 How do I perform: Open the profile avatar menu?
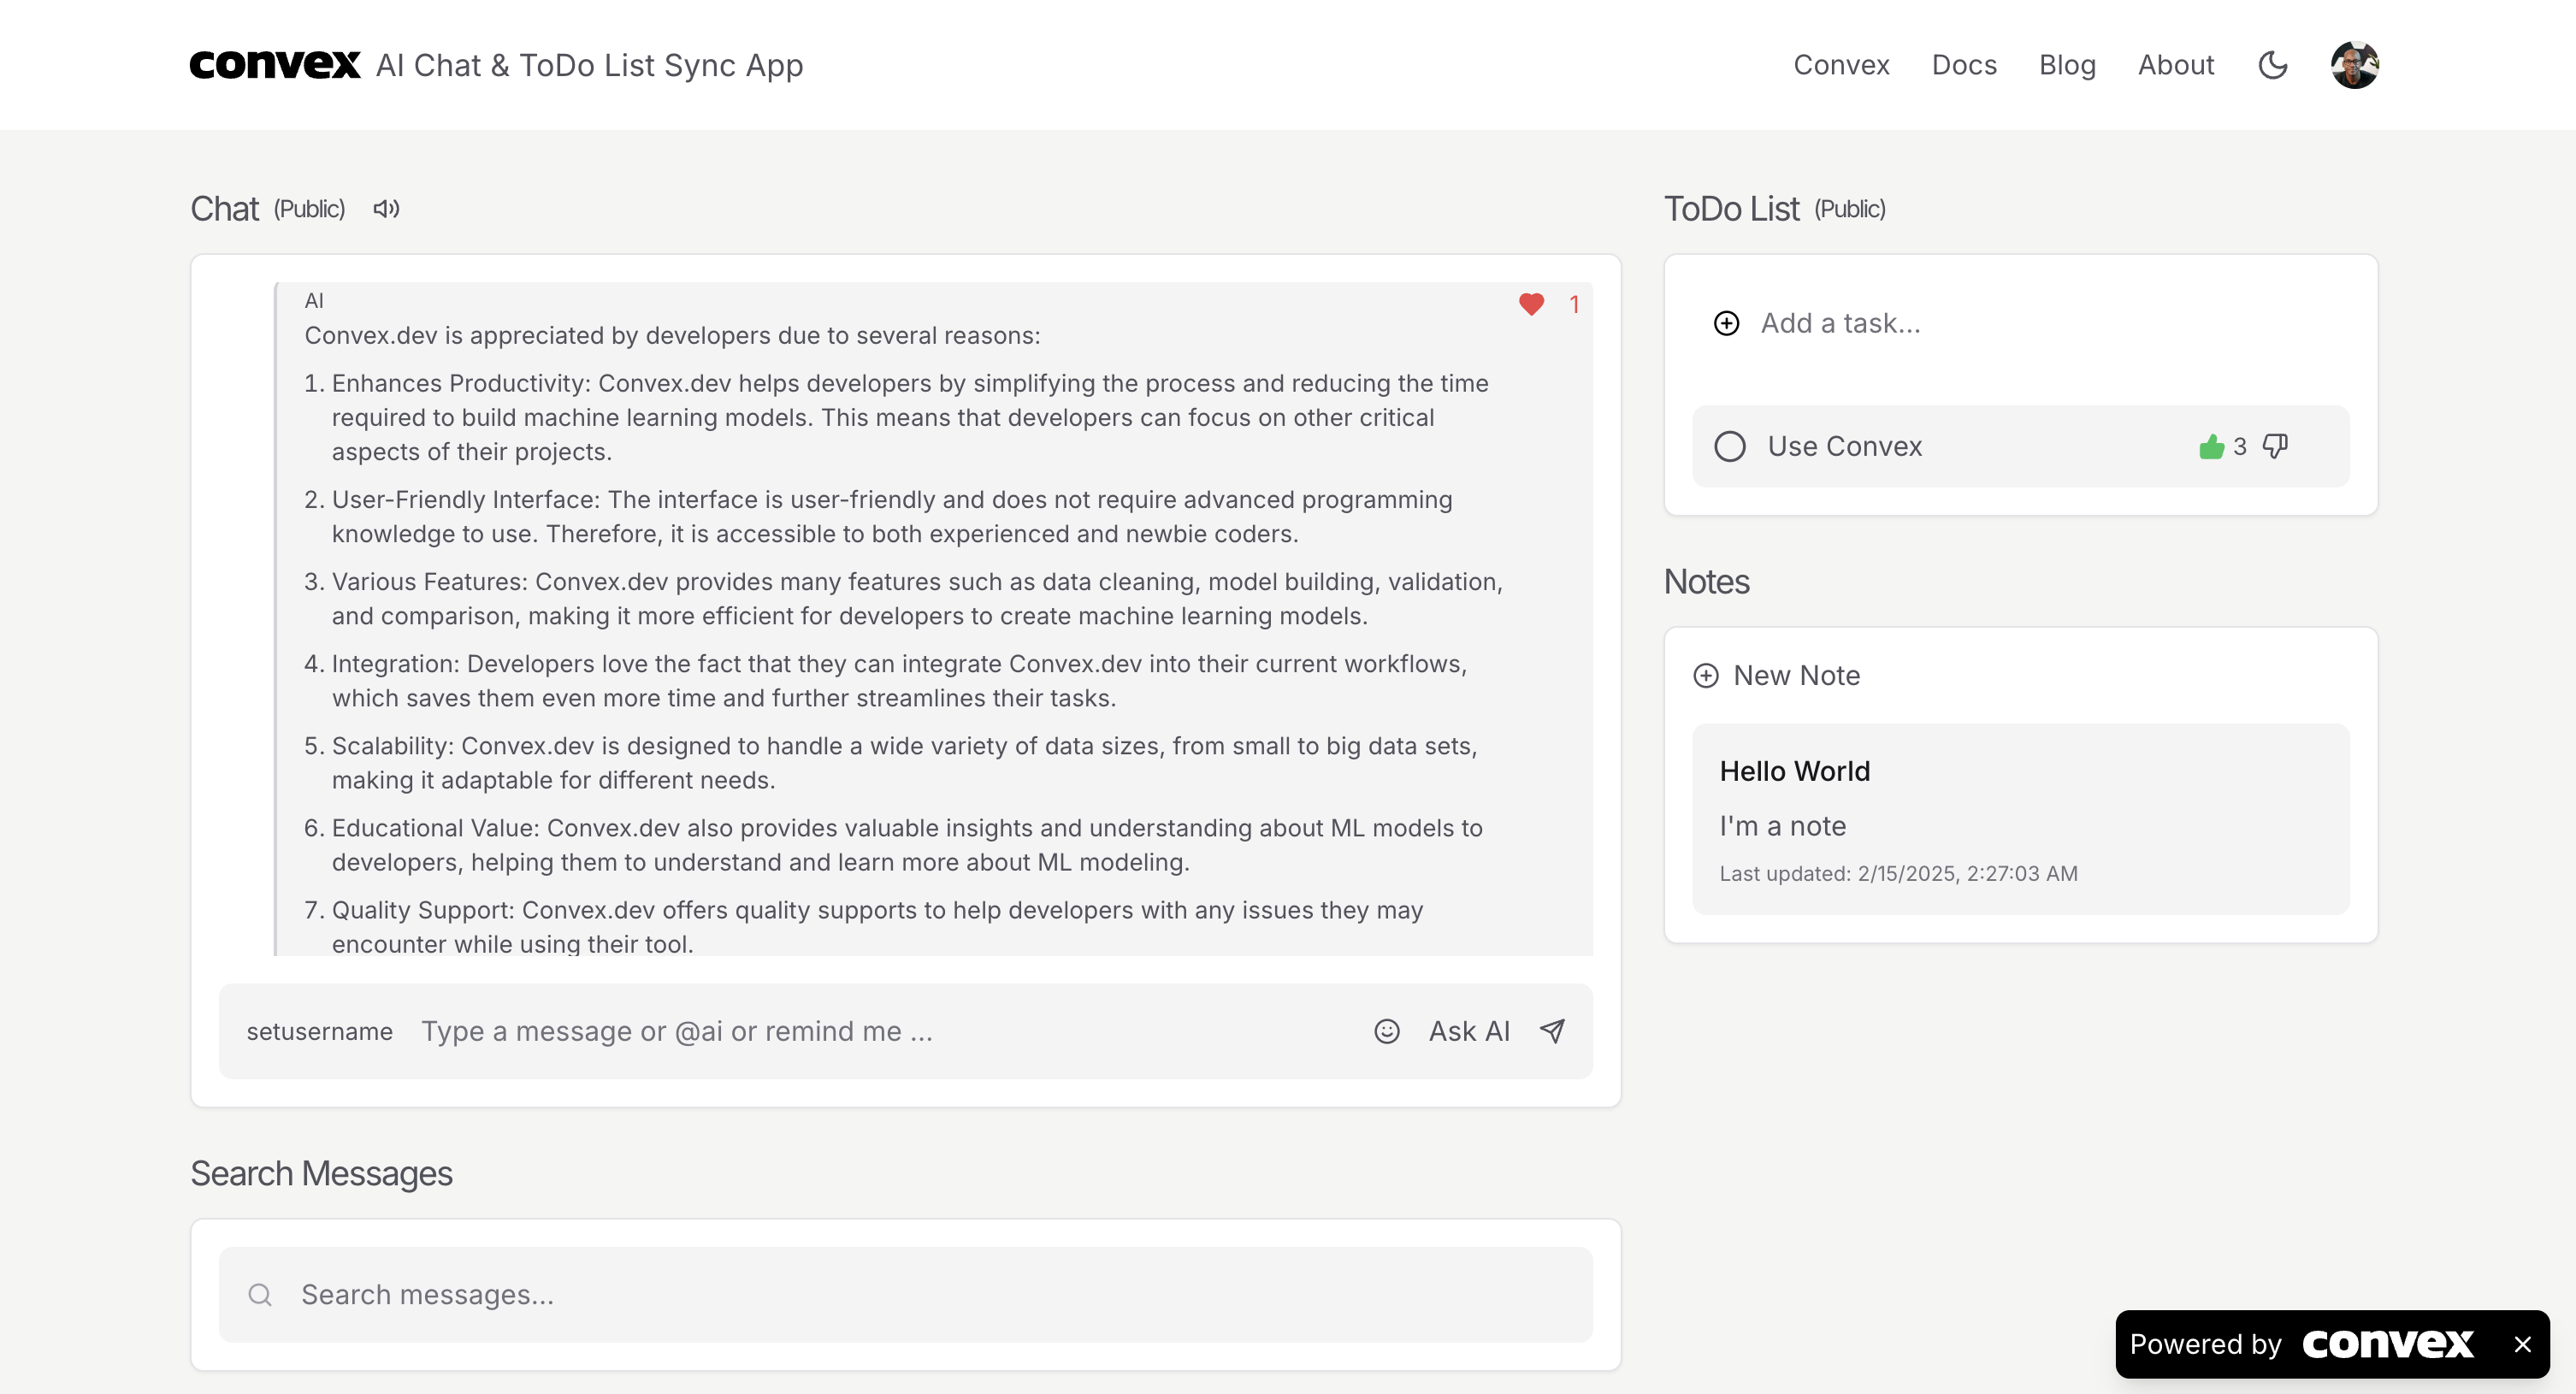pyautogui.click(x=2356, y=64)
